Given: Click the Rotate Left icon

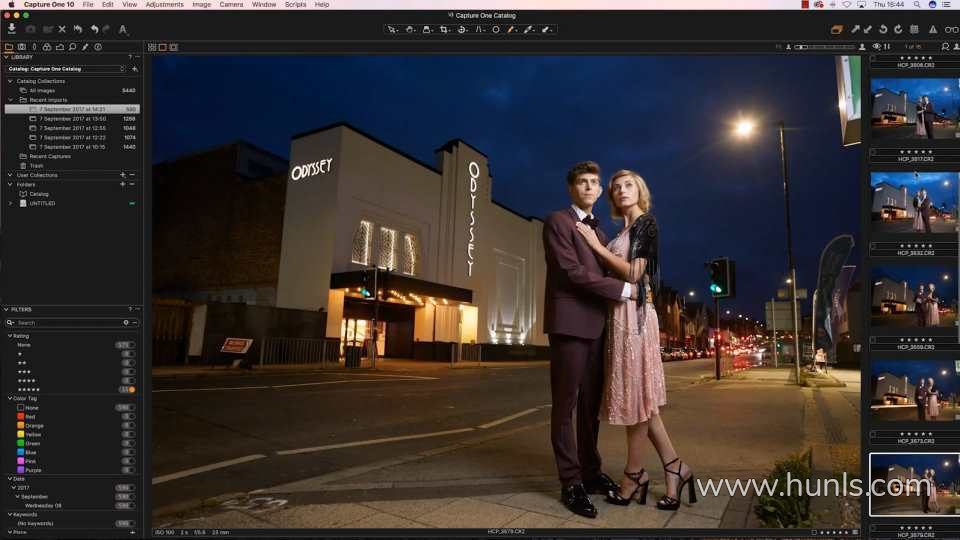Looking at the screenshot, I should [x=883, y=29].
